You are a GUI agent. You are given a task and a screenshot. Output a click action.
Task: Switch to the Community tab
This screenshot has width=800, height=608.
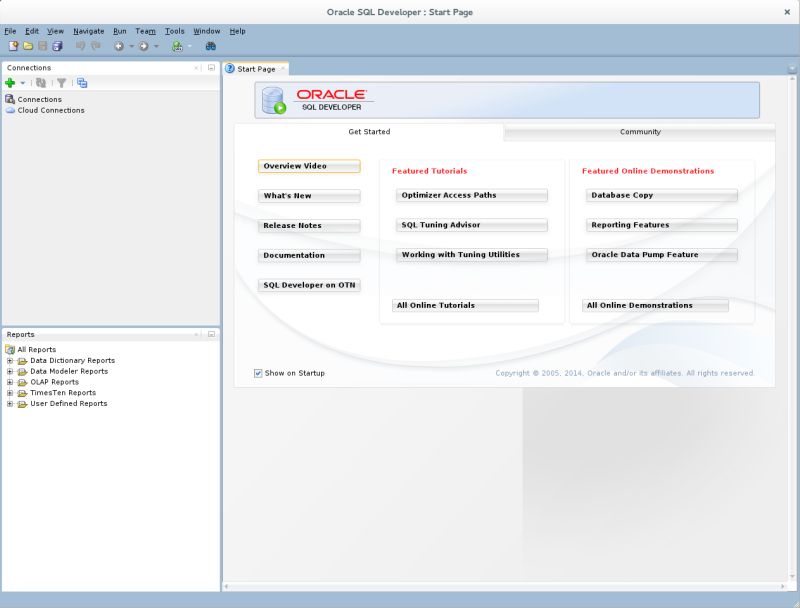point(639,131)
